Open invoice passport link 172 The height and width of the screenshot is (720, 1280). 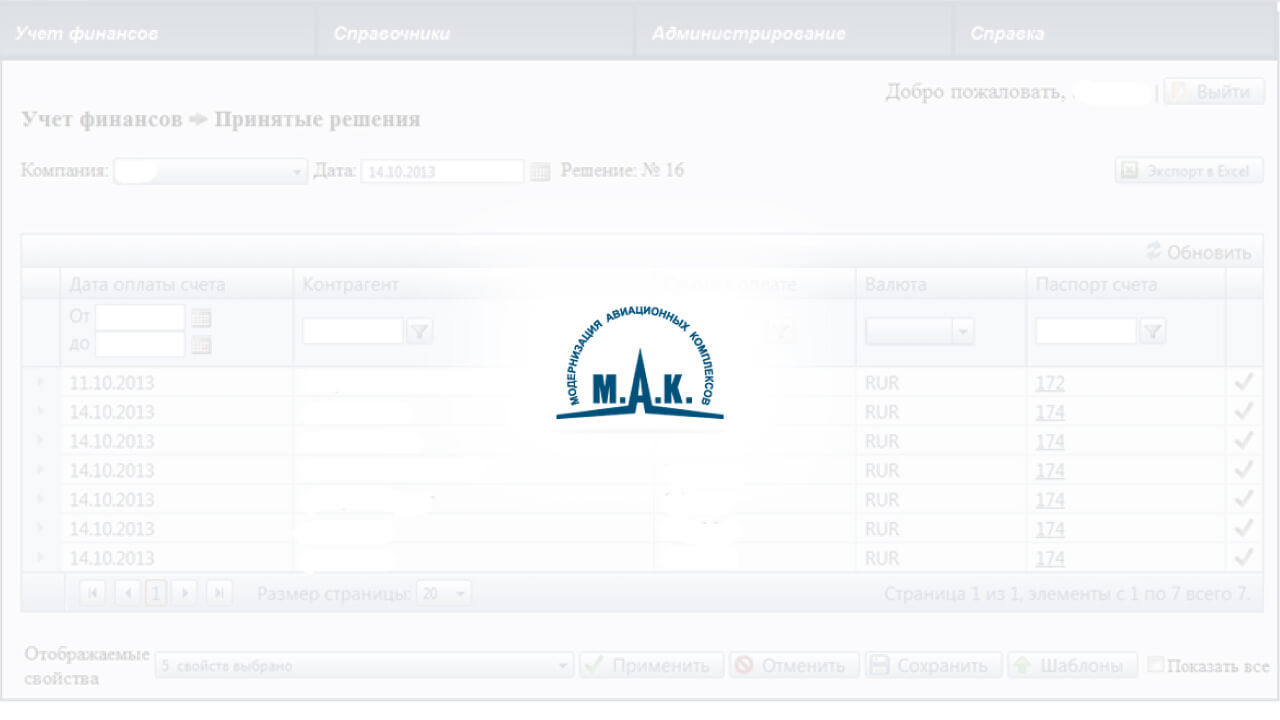1050,382
